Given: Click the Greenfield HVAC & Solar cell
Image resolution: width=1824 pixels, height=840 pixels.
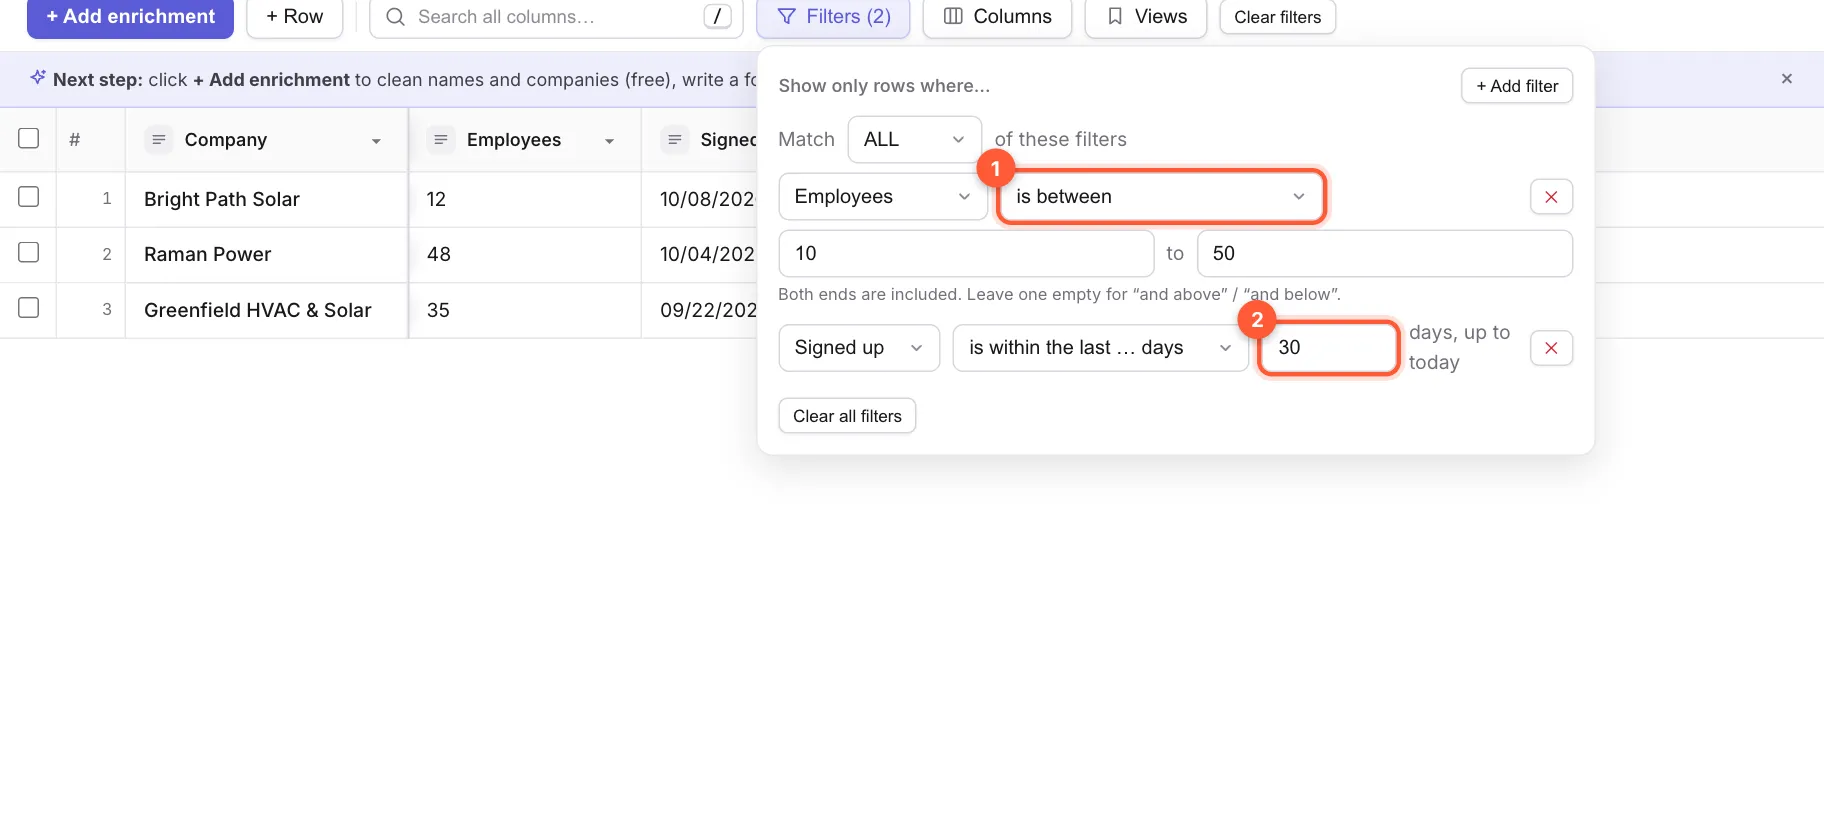Looking at the screenshot, I should [x=267, y=310].
